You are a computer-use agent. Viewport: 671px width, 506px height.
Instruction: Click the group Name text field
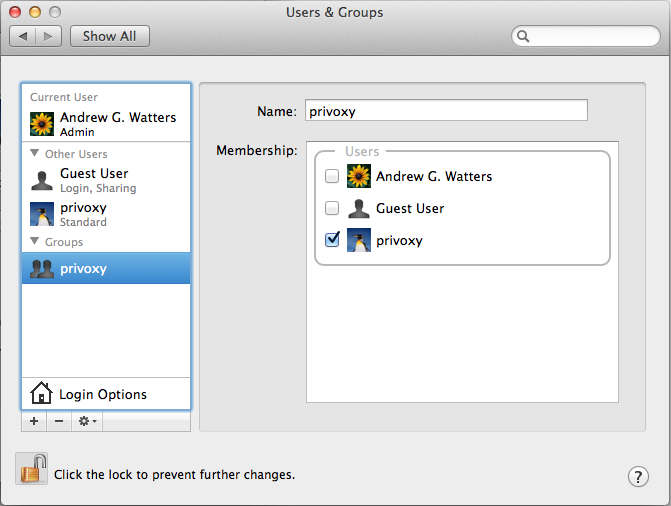[x=446, y=110]
